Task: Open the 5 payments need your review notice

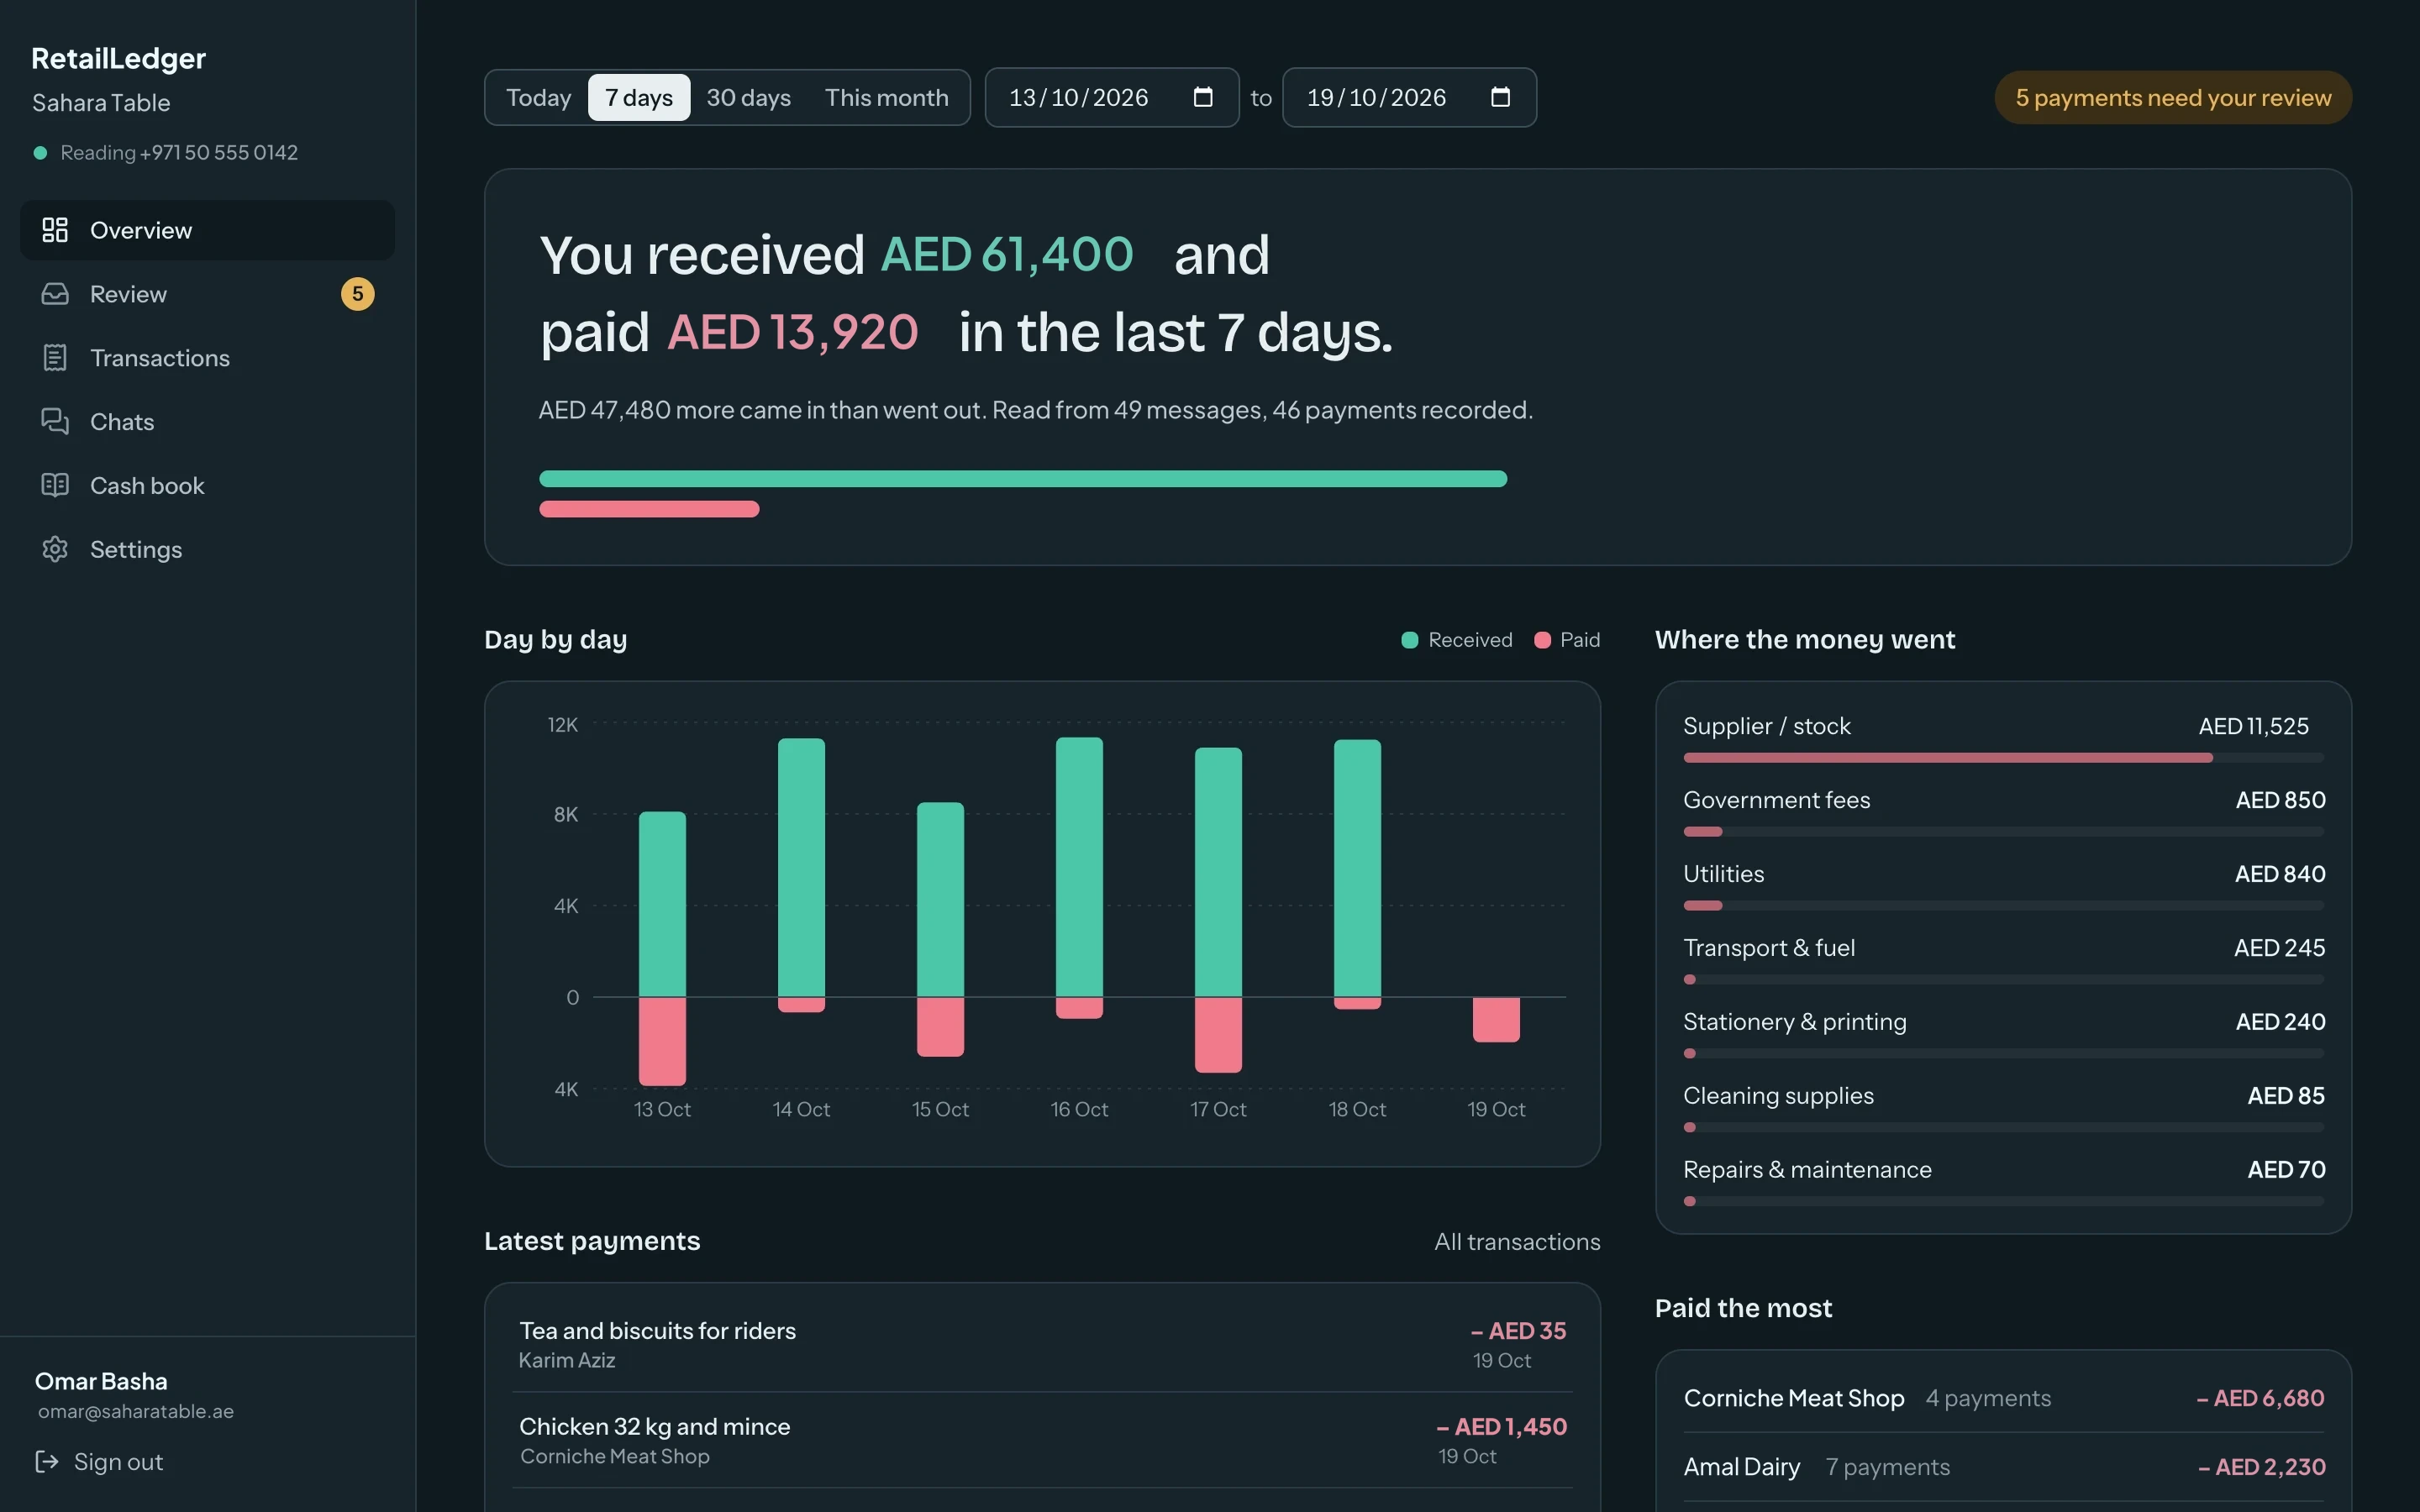Action: coord(2173,98)
